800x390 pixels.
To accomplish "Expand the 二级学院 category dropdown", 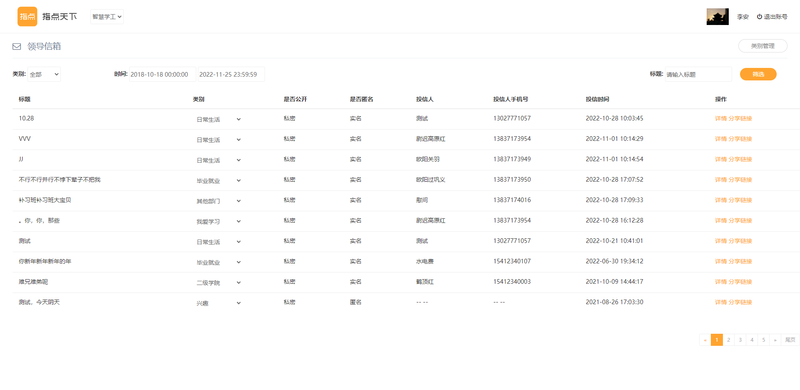I will (218, 283).
